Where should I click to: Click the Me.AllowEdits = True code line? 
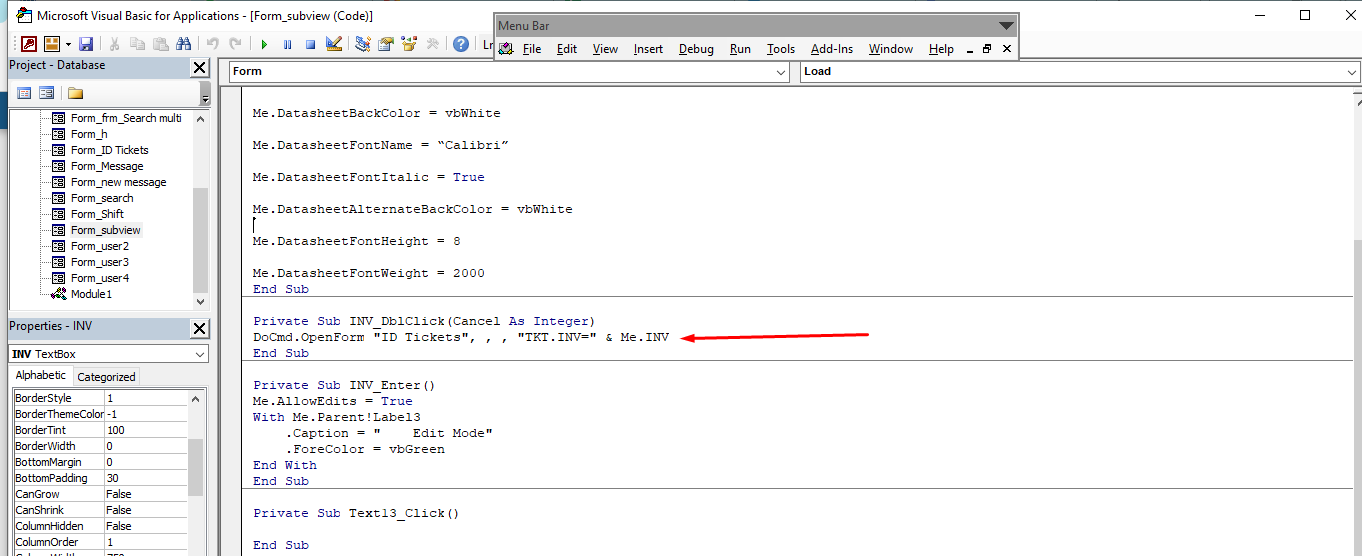(332, 401)
